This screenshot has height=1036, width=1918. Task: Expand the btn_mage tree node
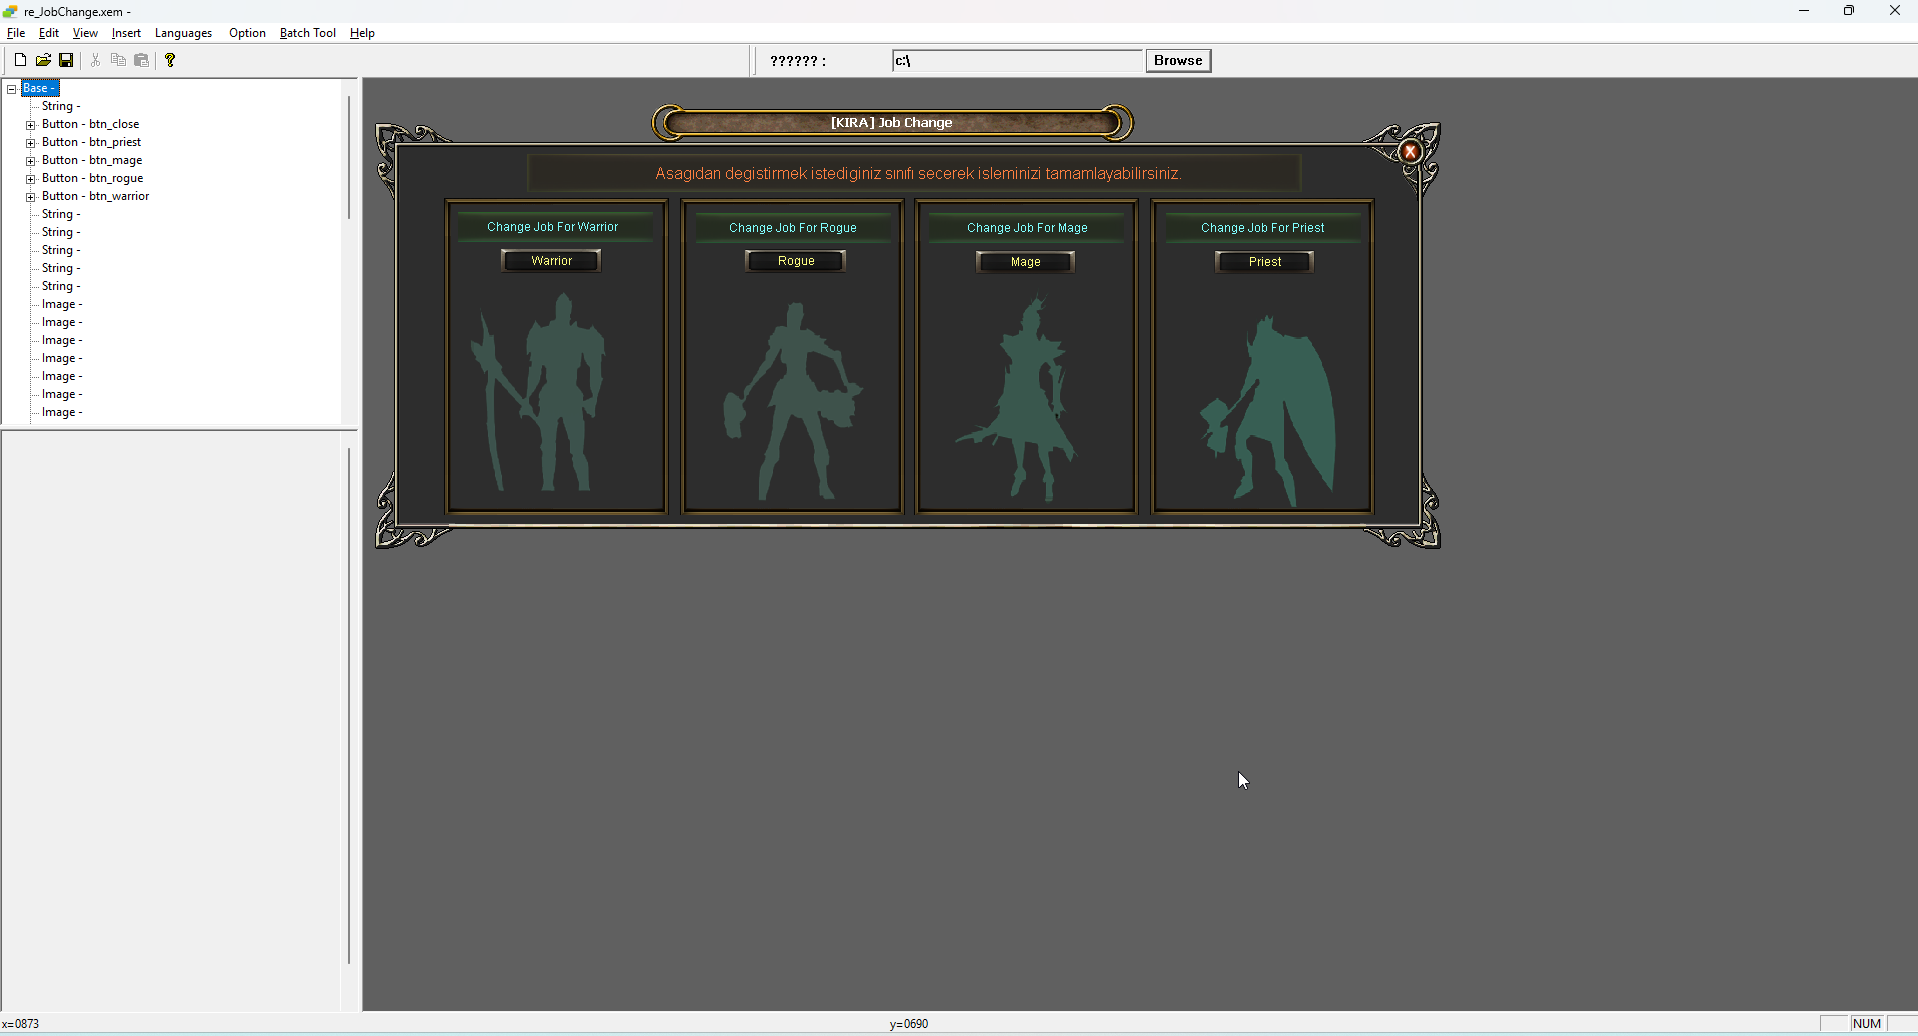point(31,161)
